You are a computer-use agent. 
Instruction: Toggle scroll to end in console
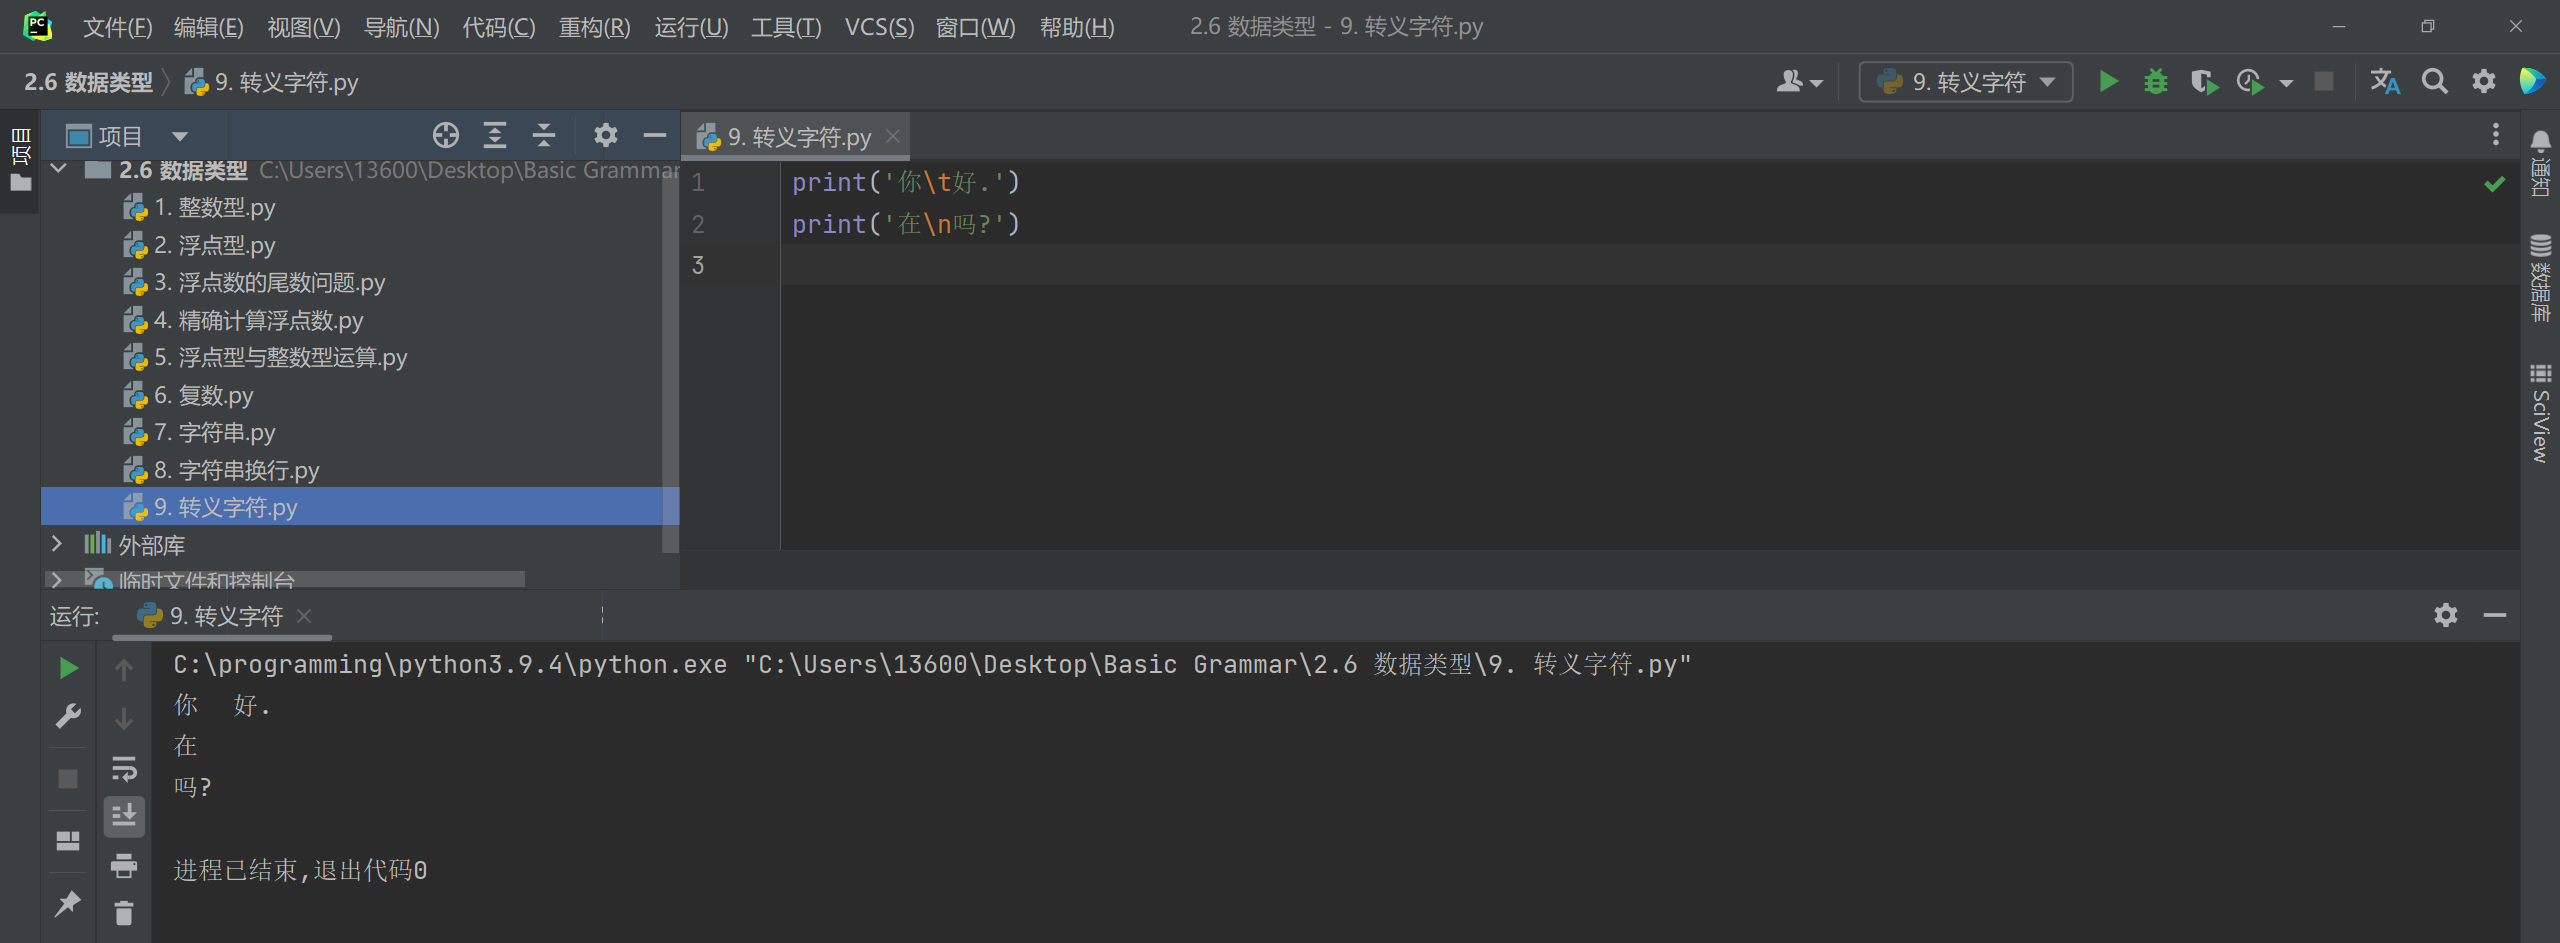[124, 817]
